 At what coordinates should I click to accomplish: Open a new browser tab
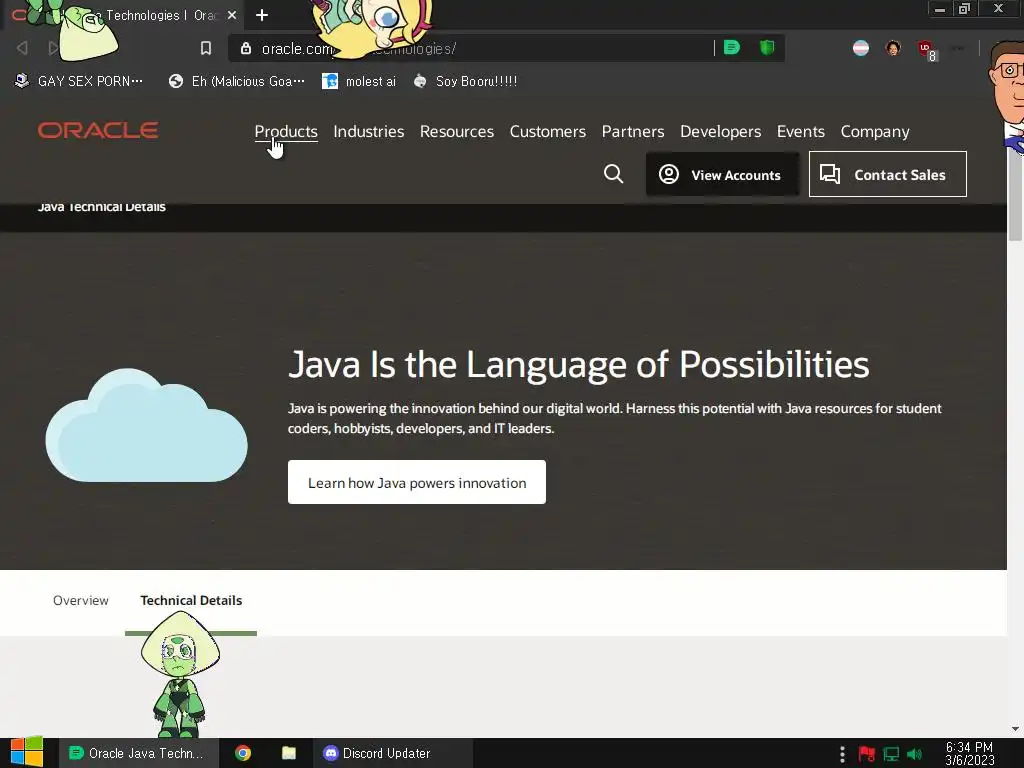(x=262, y=15)
